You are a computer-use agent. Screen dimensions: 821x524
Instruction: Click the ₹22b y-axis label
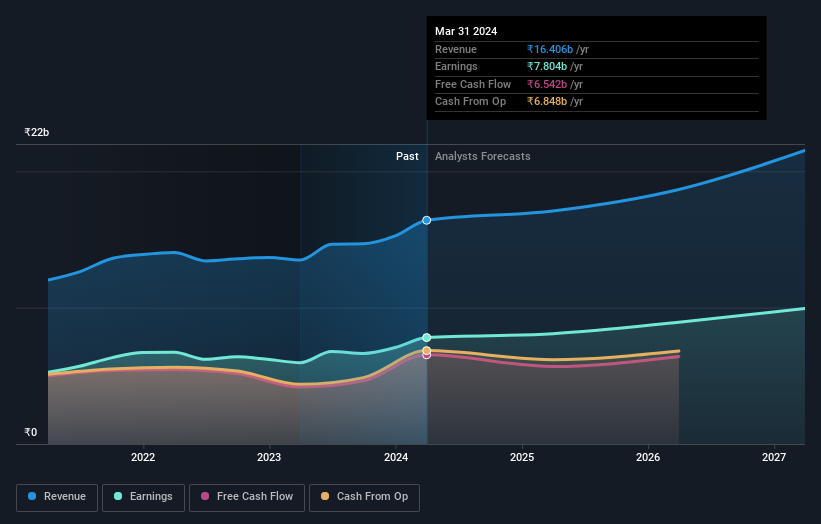pos(37,132)
